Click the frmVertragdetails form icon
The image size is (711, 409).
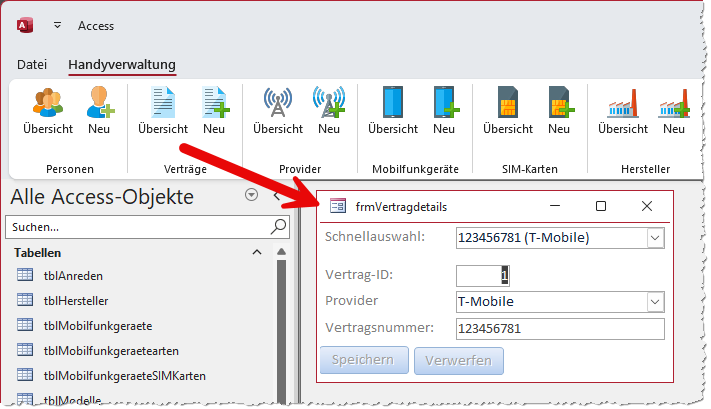point(338,206)
